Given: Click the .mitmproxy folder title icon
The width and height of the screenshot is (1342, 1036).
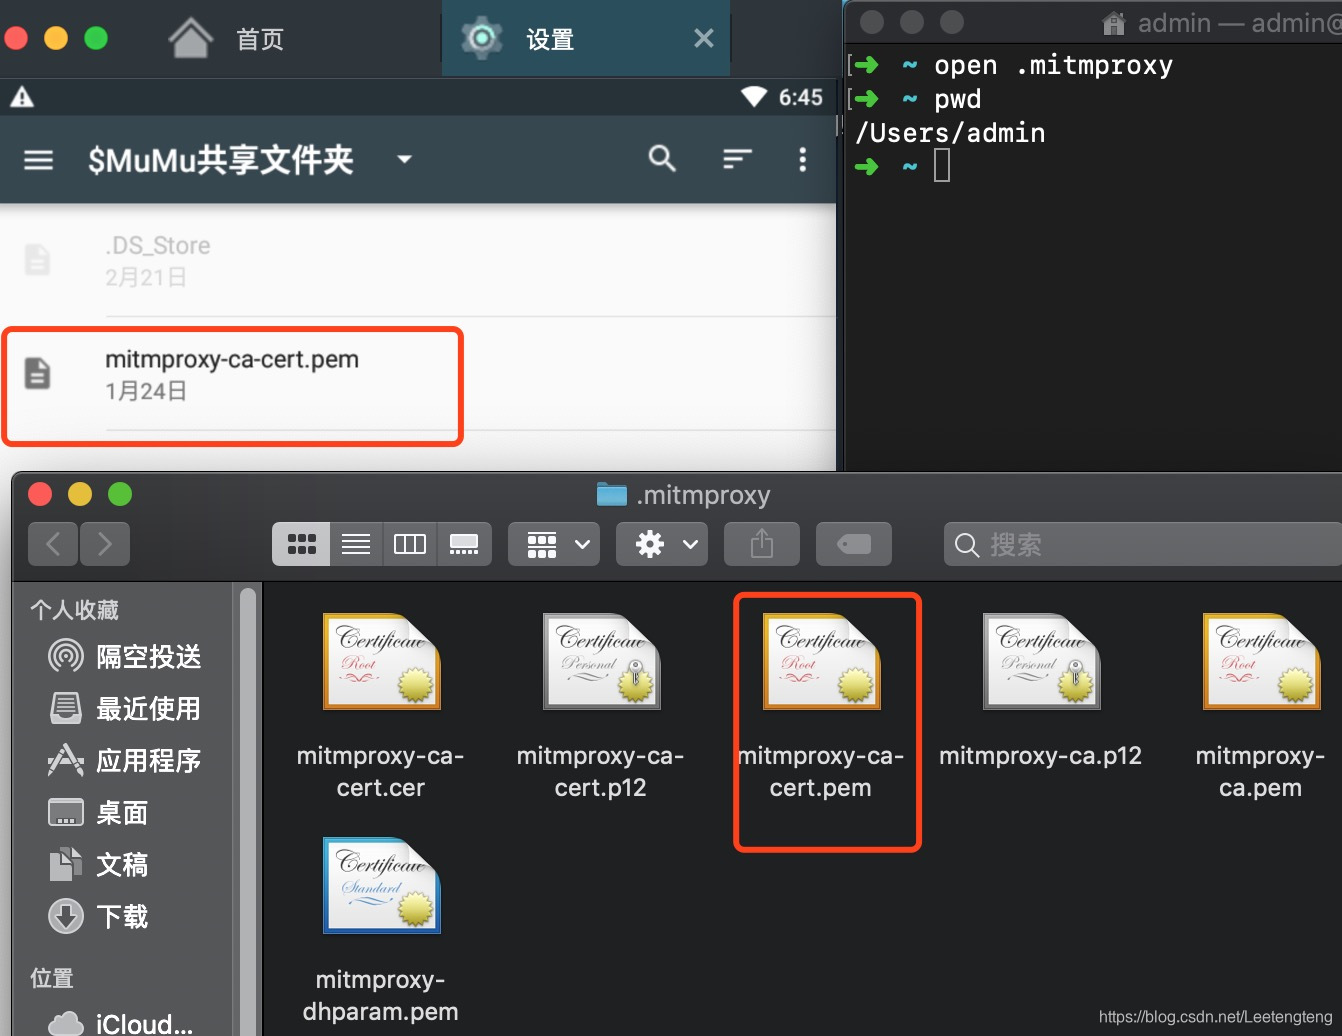Looking at the screenshot, I should (611, 494).
